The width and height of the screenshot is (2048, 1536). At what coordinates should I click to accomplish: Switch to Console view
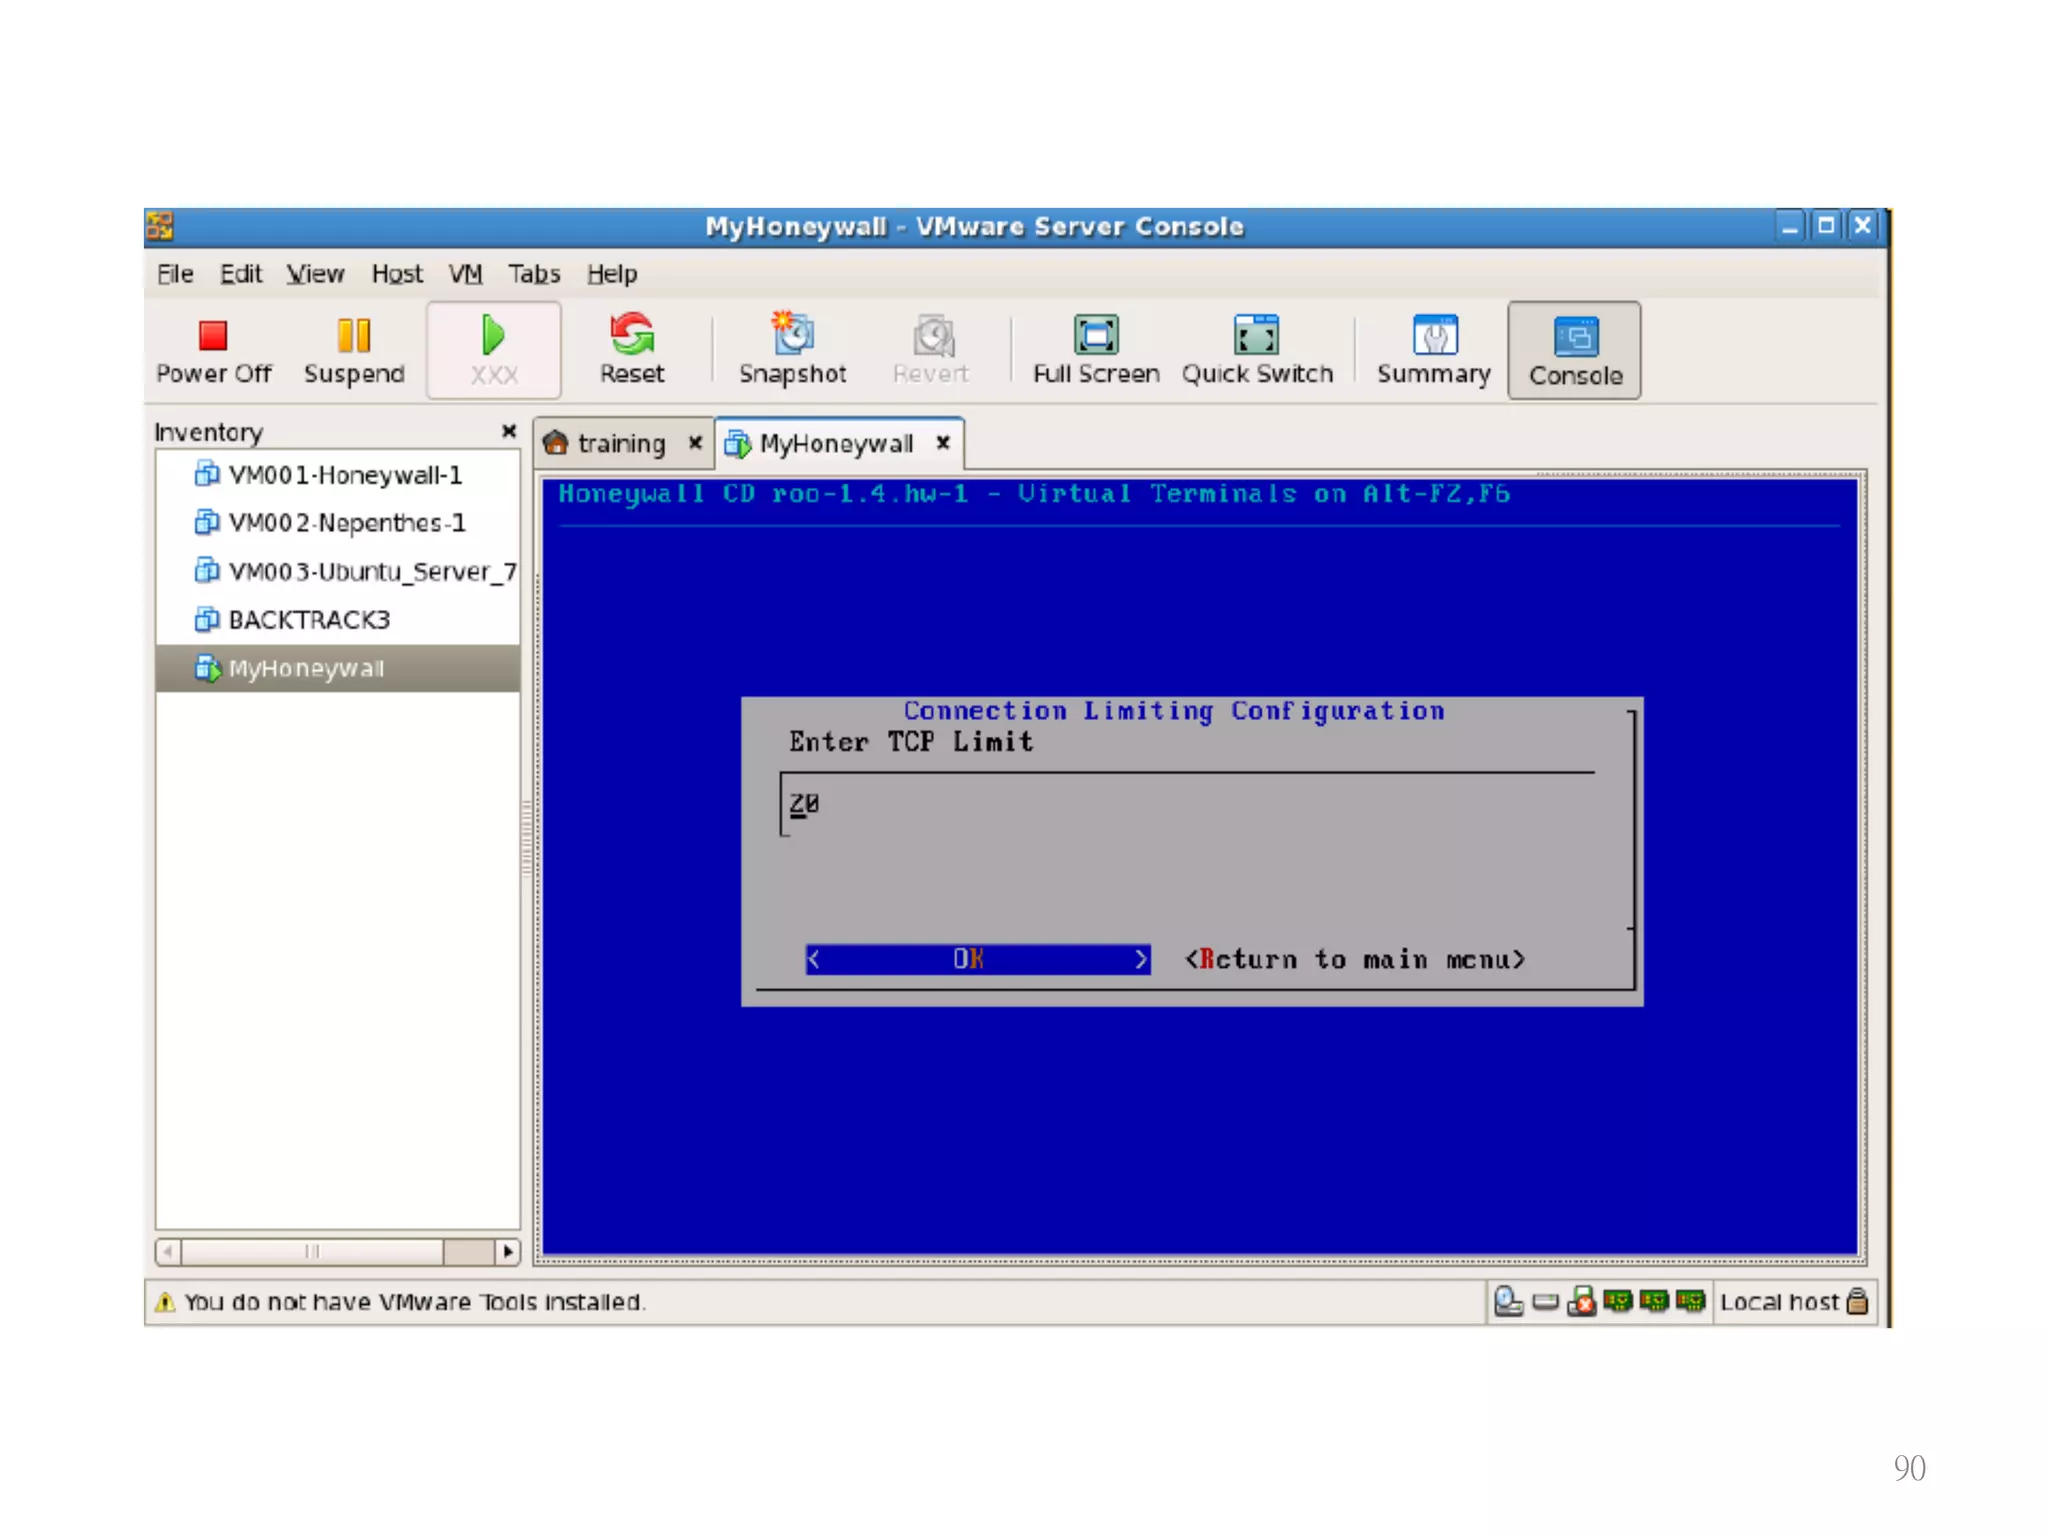(1574, 351)
